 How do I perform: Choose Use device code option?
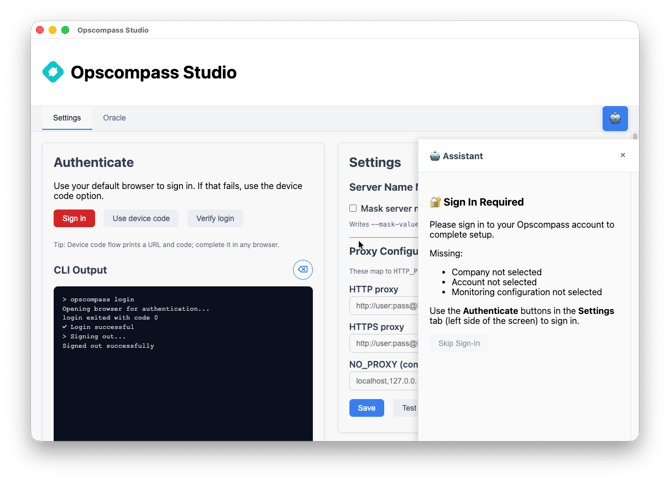click(141, 218)
